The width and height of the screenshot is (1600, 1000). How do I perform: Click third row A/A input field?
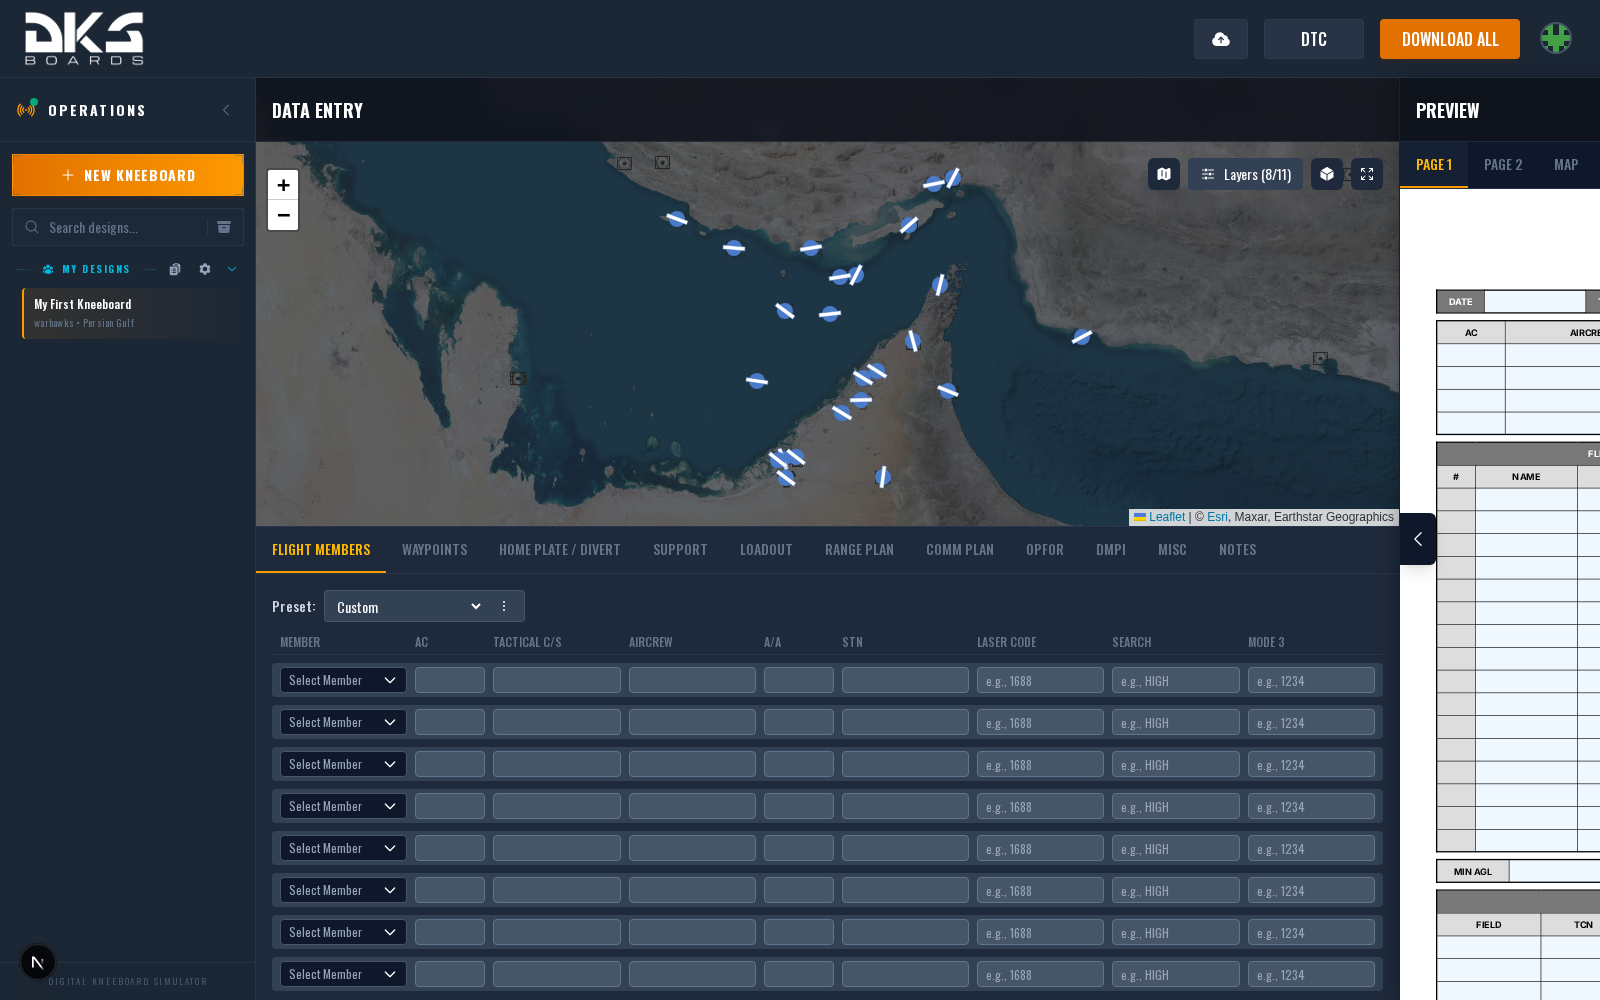pos(799,764)
